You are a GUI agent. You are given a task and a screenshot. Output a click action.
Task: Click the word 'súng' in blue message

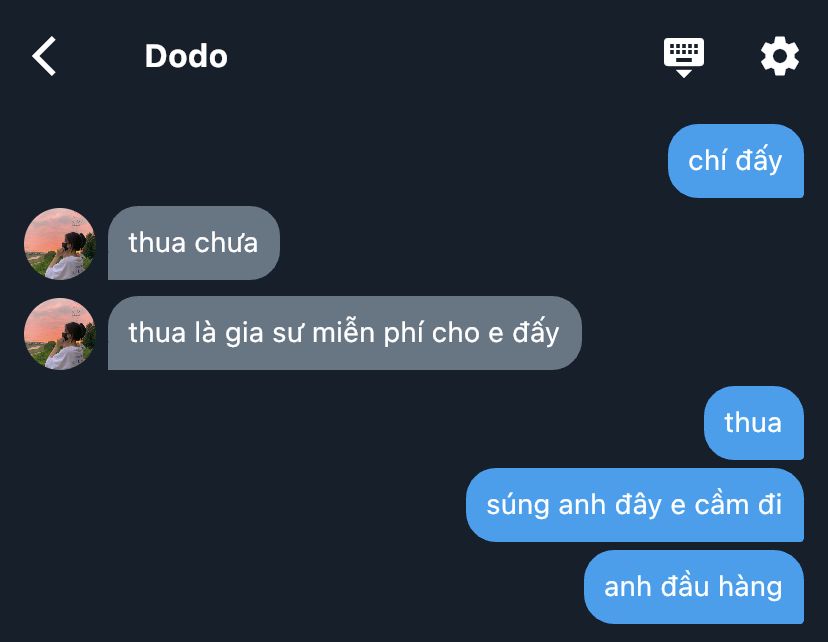[x=518, y=505]
